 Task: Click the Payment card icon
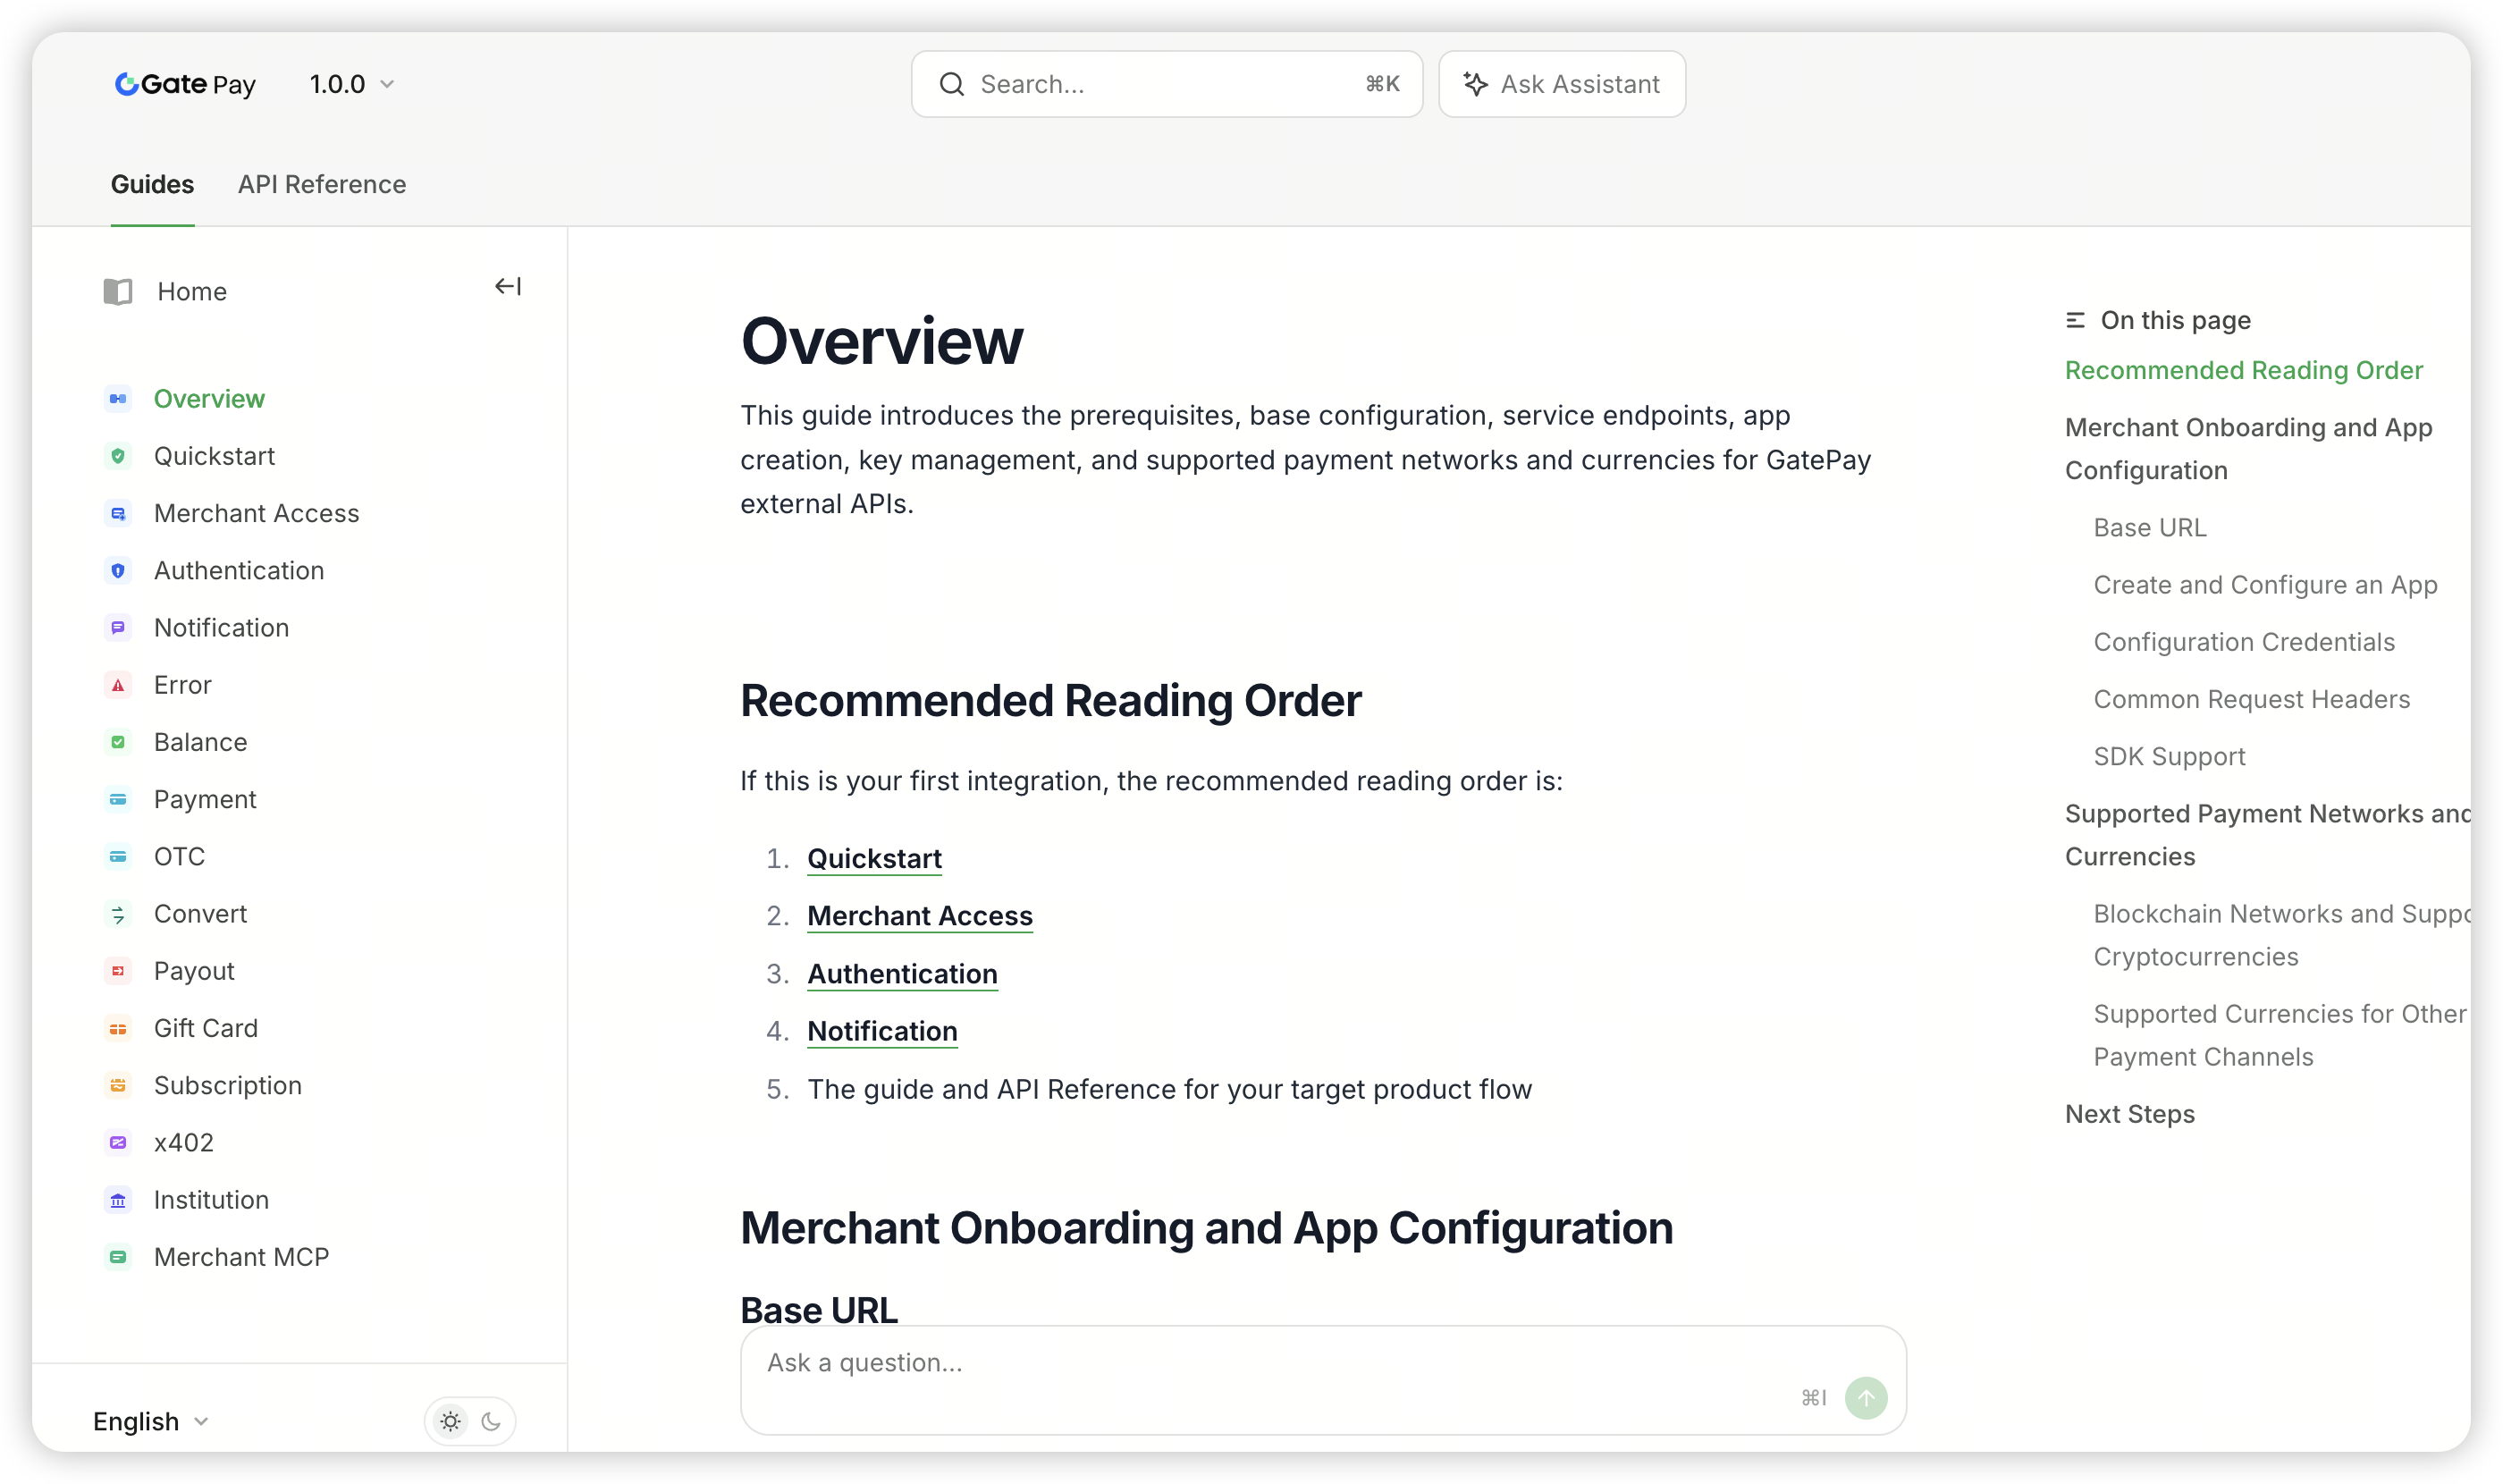coord(118,799)
